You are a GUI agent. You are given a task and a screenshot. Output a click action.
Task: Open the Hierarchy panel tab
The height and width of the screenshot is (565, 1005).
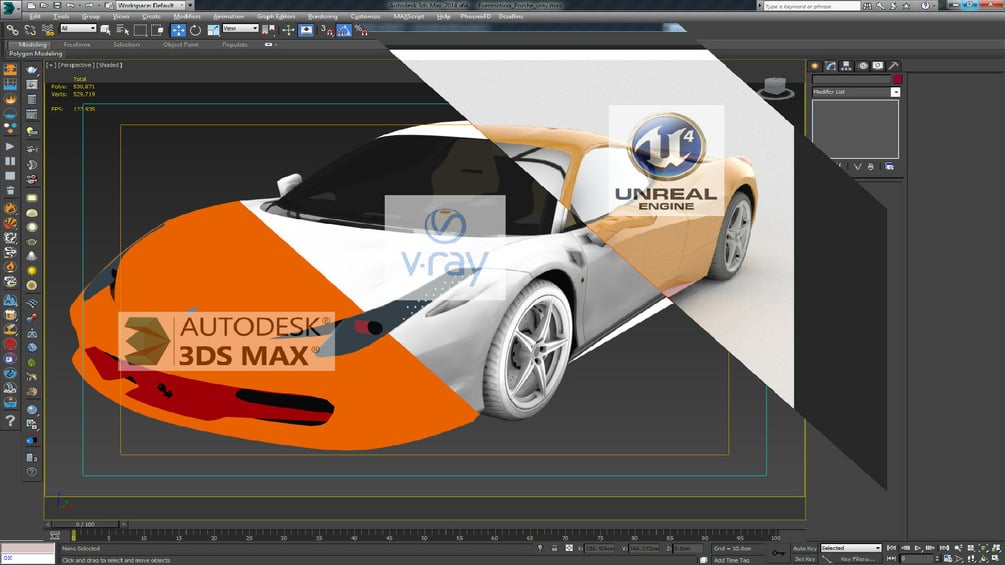pyautogui.click(x=847, y=66)
